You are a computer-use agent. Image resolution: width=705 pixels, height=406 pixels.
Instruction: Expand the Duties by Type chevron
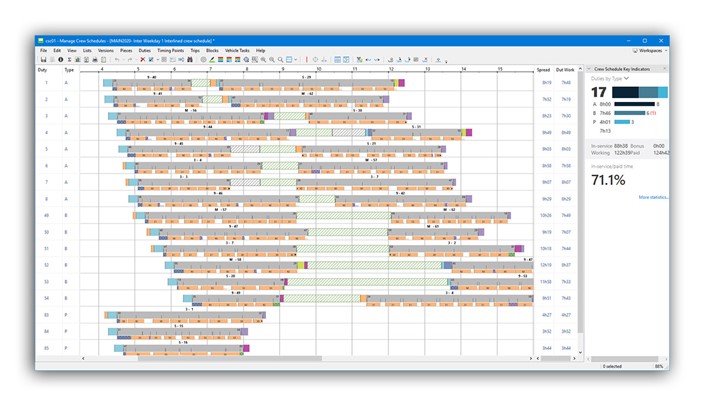click(626, 79)
